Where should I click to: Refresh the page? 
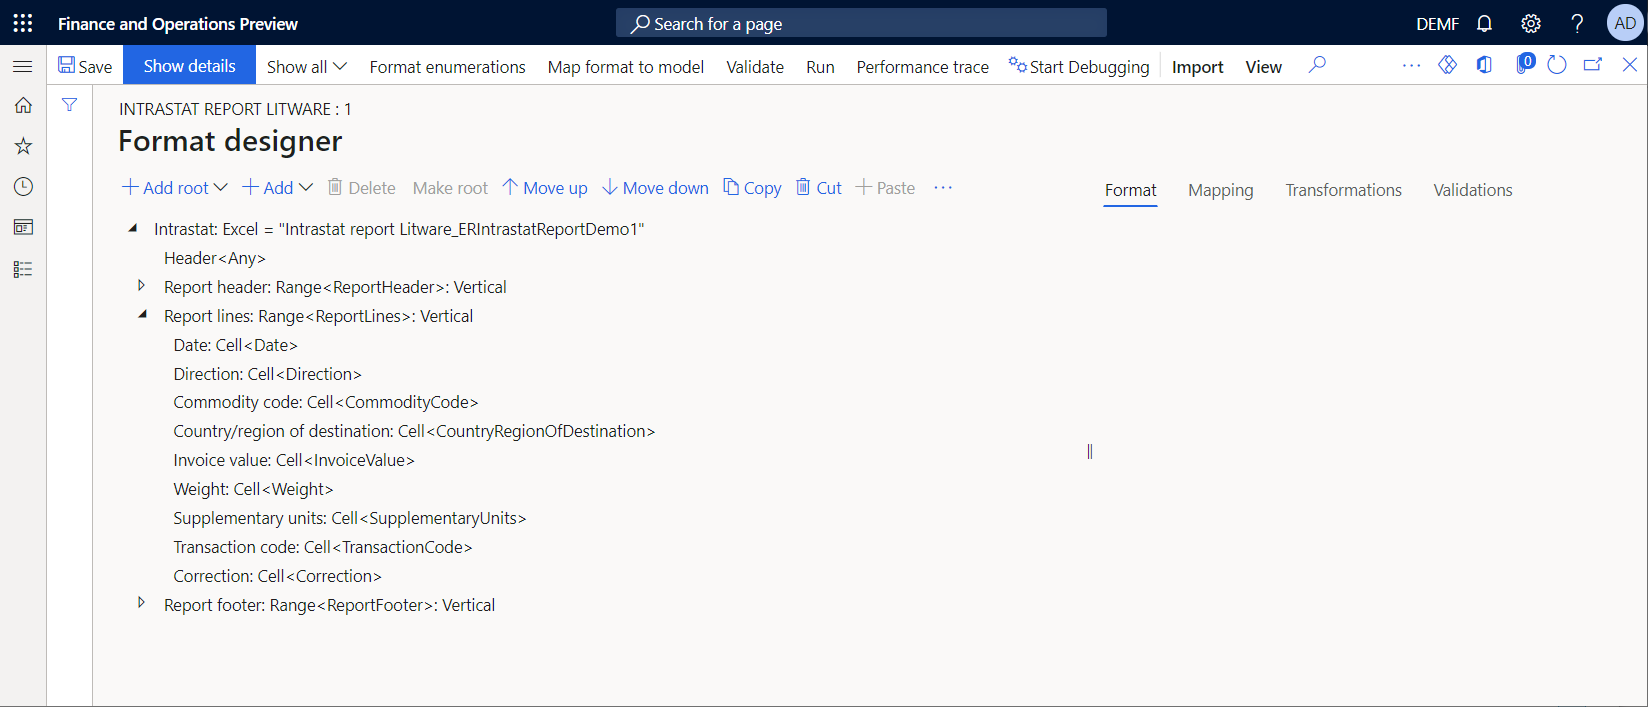click(1557, 65)
